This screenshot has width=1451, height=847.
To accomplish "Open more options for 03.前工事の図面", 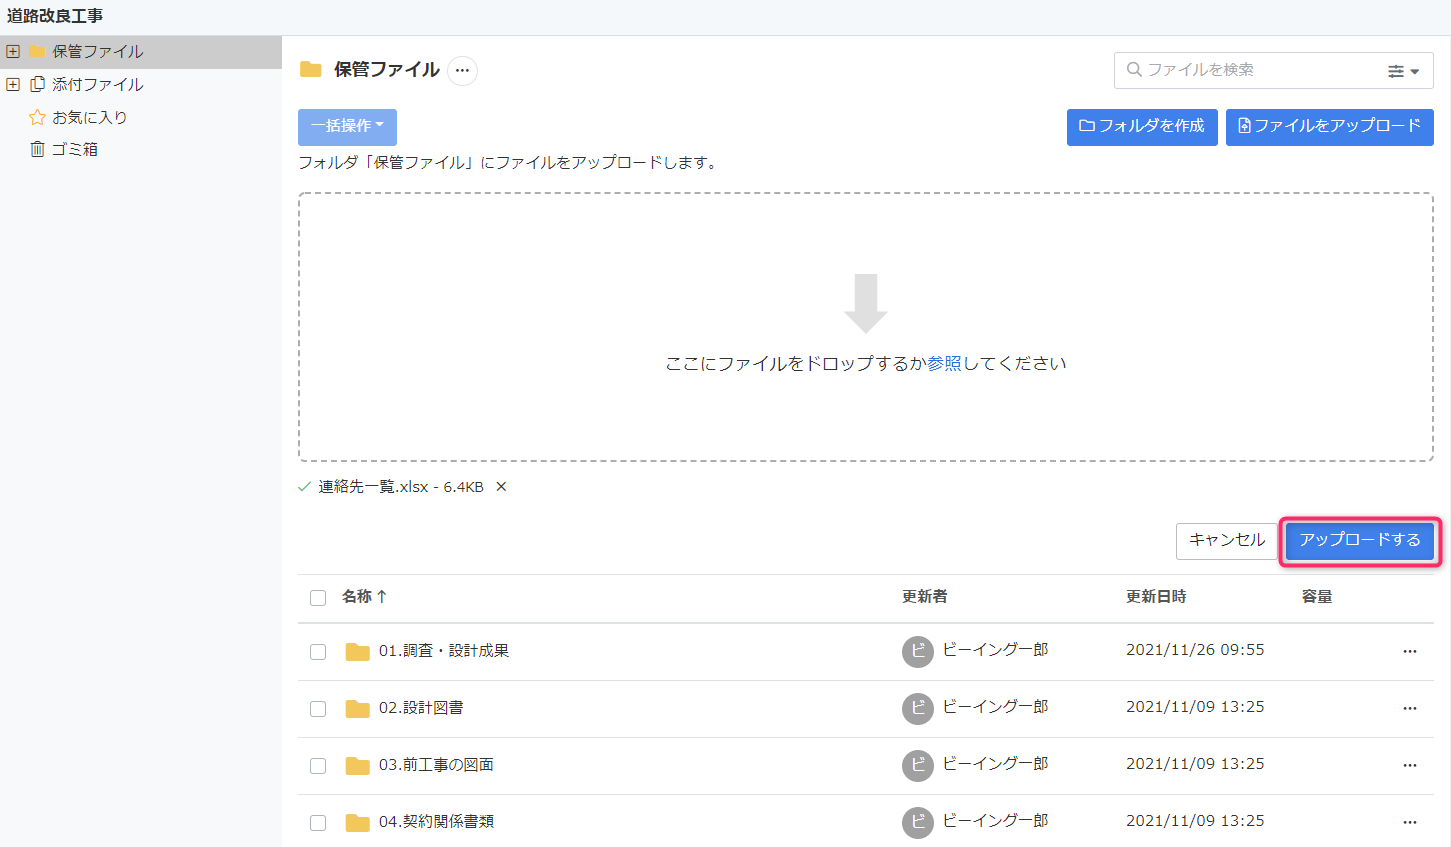I will pyautogui.click(x=1410, y=765).
